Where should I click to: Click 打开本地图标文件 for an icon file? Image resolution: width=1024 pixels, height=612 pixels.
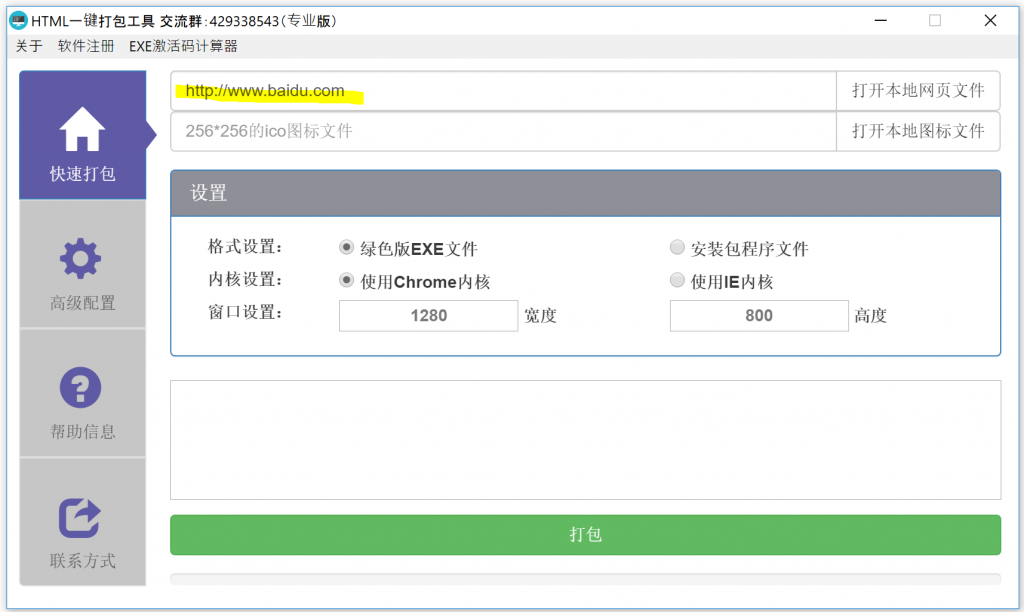(918, 131)
